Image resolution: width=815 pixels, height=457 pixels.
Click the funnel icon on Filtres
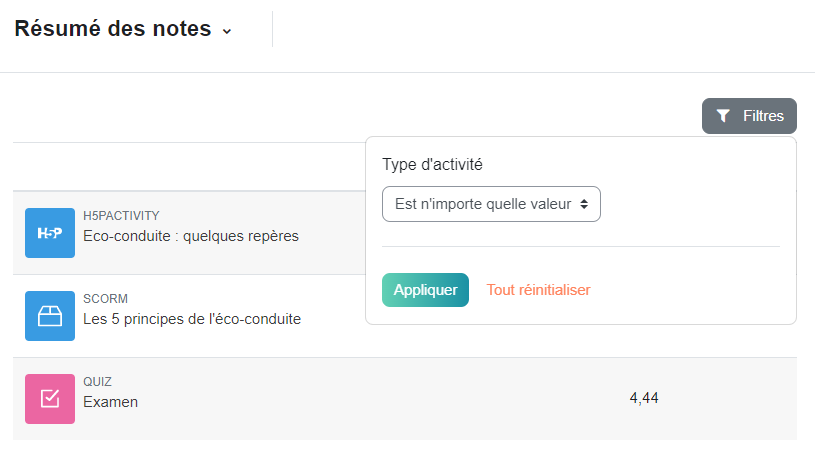tap(723, 116)
